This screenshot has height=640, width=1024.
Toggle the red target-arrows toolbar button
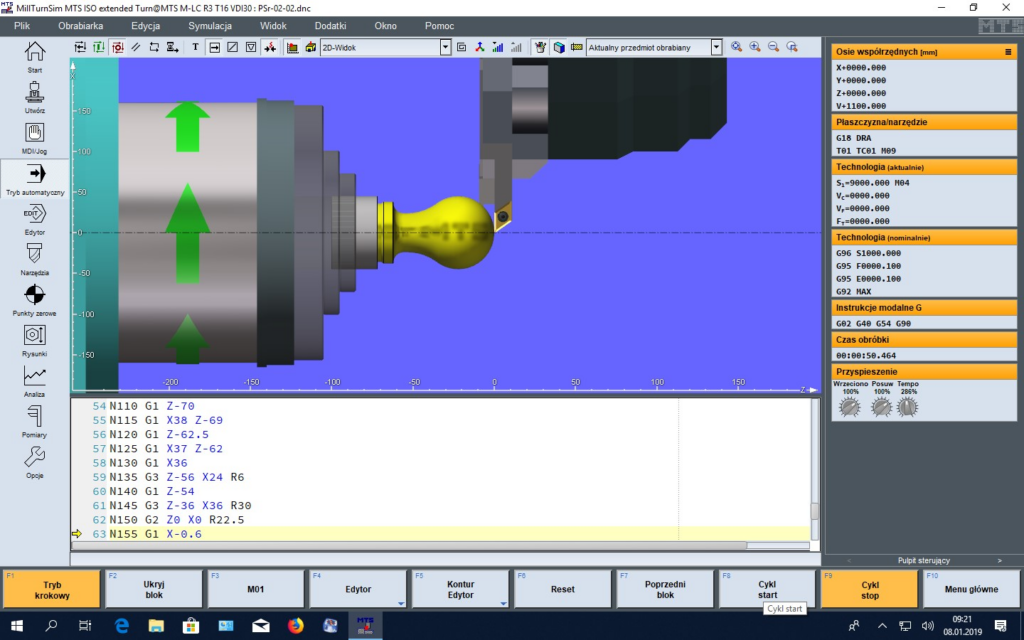tap(117, 47)
